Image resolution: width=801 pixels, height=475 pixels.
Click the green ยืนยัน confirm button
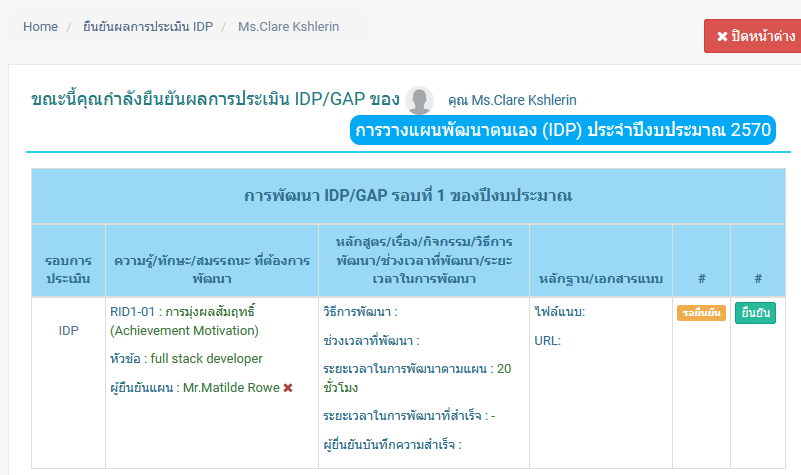[755, 313]
